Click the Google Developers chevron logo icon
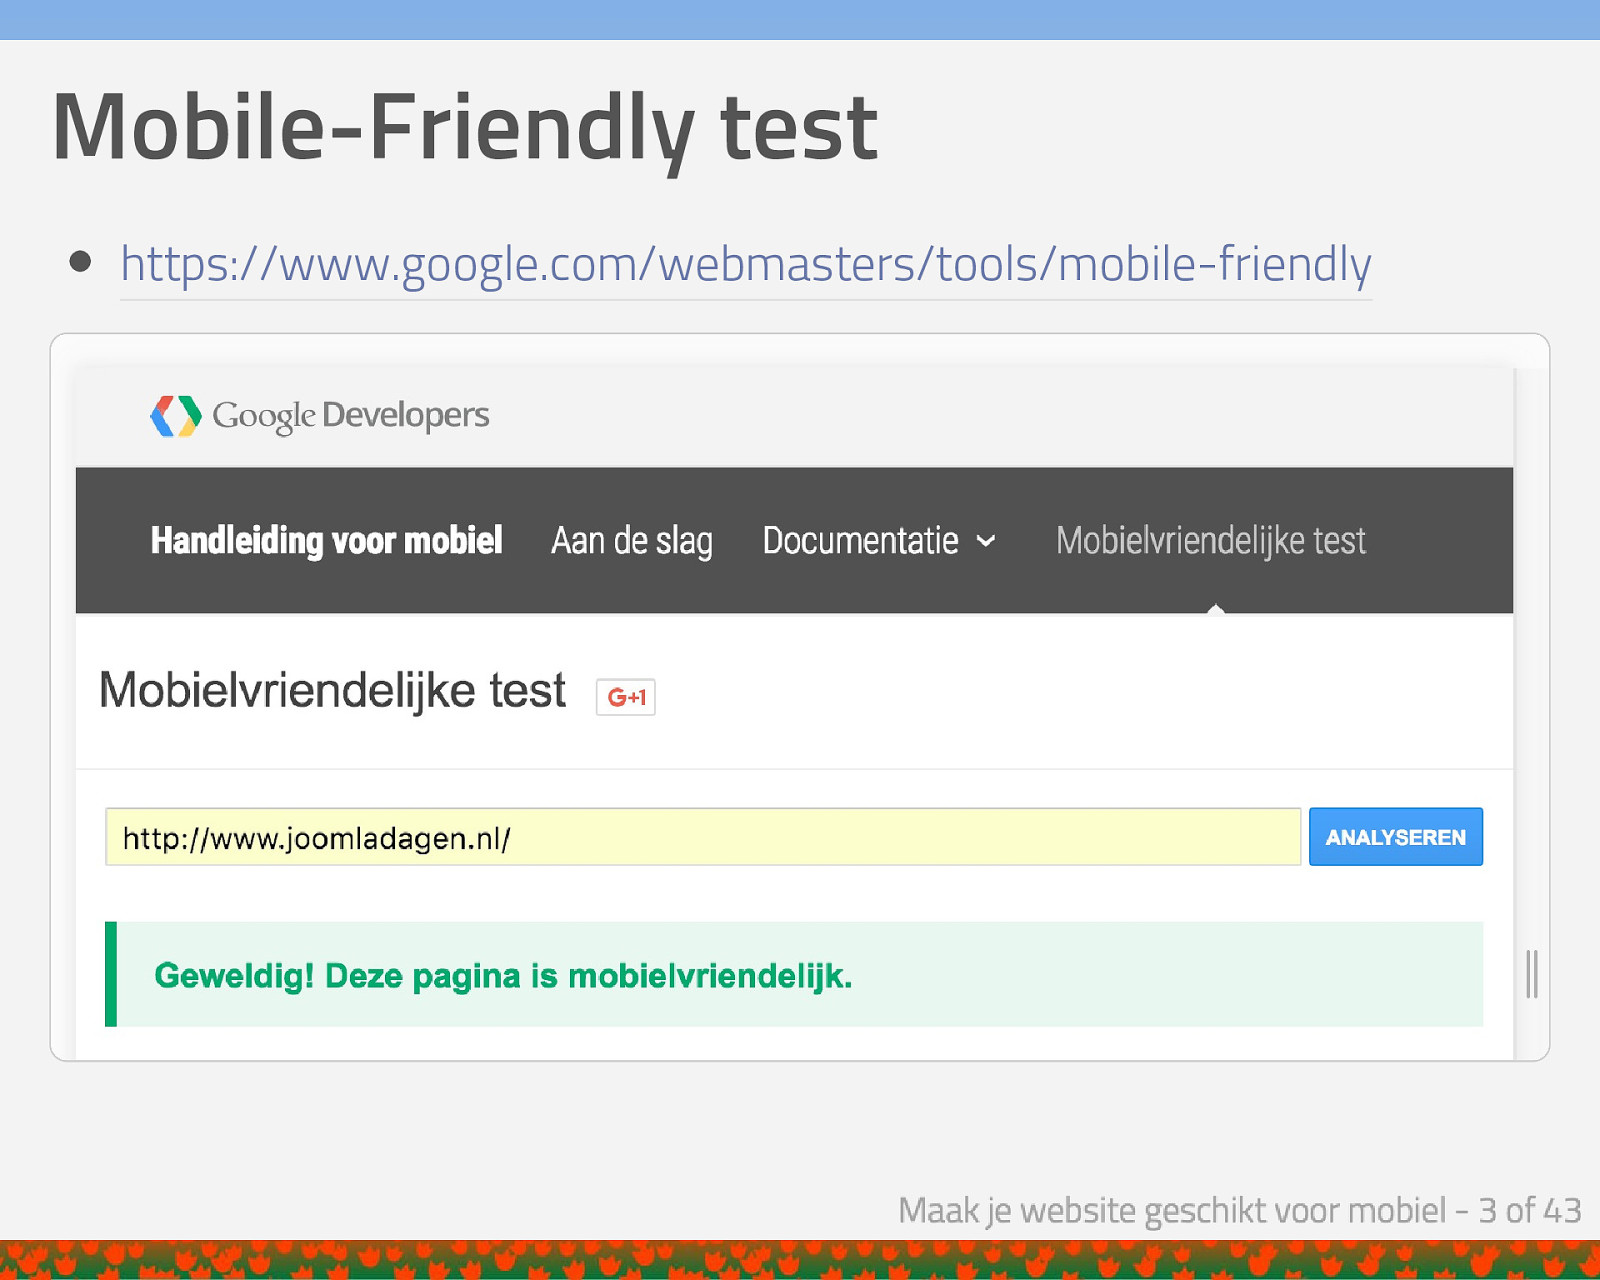Screen dimensions: 1600x1280 (176, 416)
